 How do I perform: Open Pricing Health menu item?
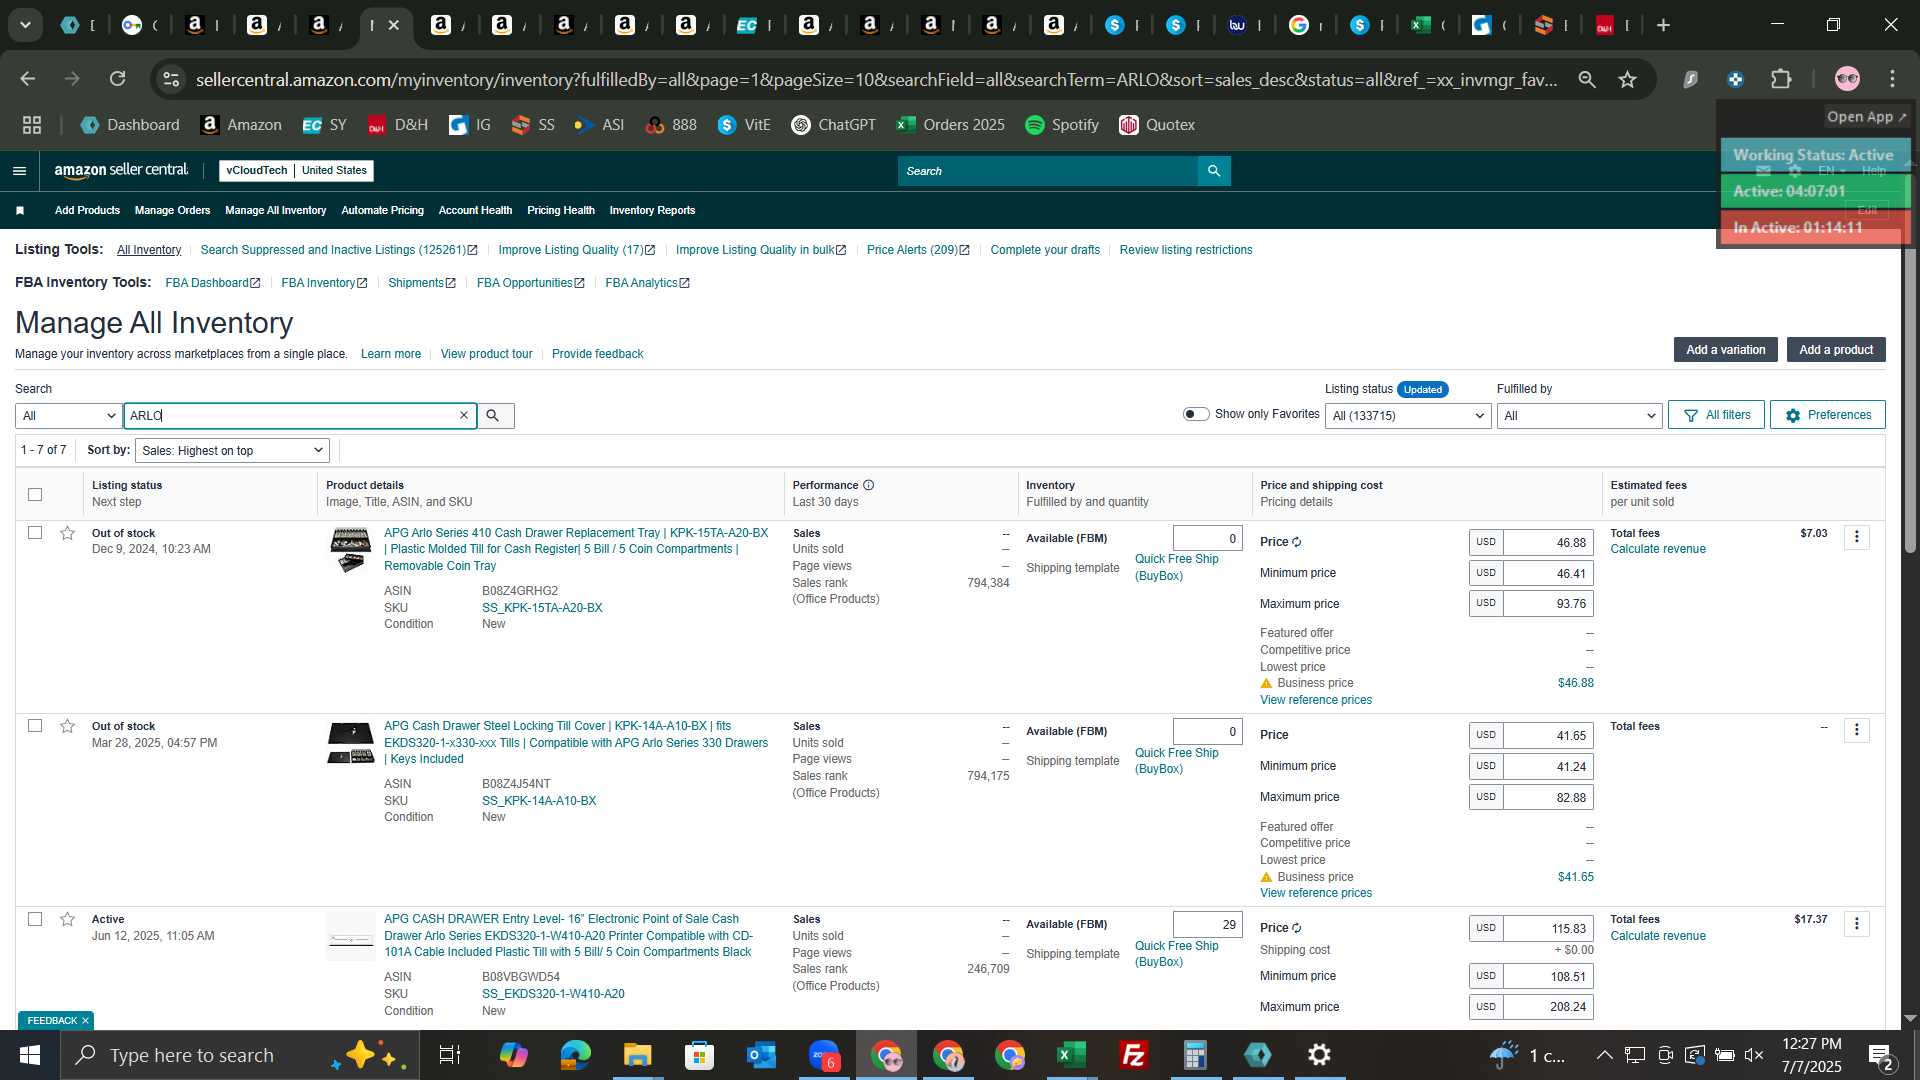560,211
